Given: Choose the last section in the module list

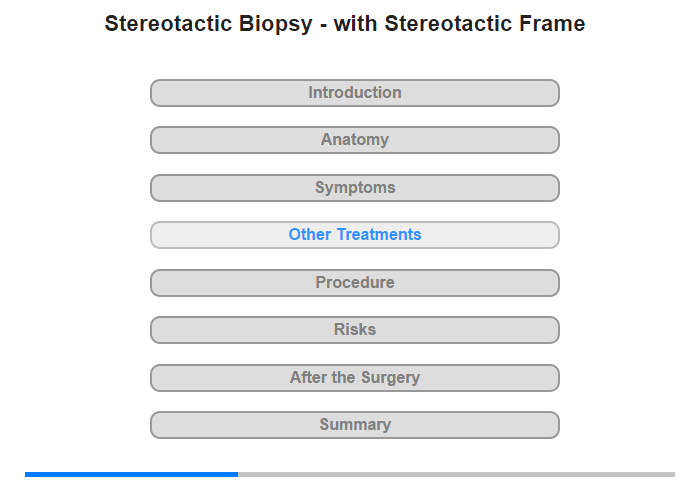Looking at the screenshot, I should (354, 425).
